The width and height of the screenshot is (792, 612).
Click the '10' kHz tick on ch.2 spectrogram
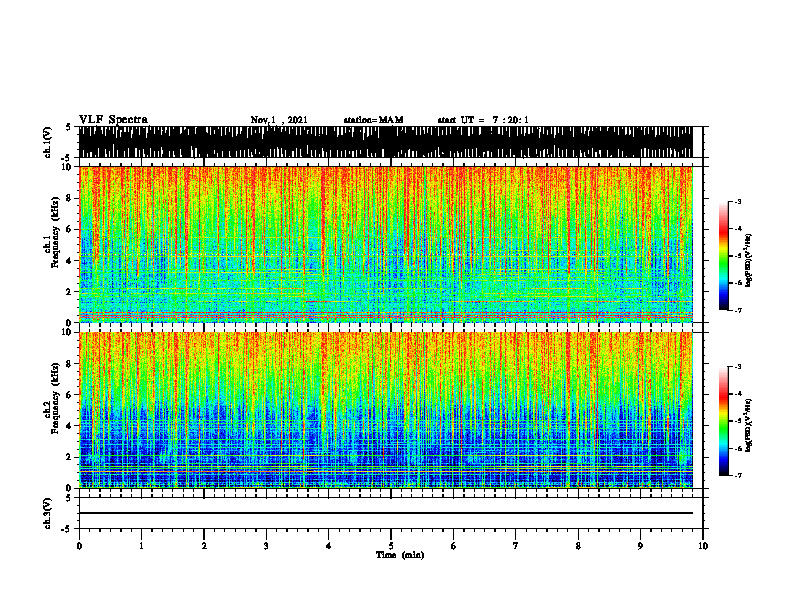point(68,332)
